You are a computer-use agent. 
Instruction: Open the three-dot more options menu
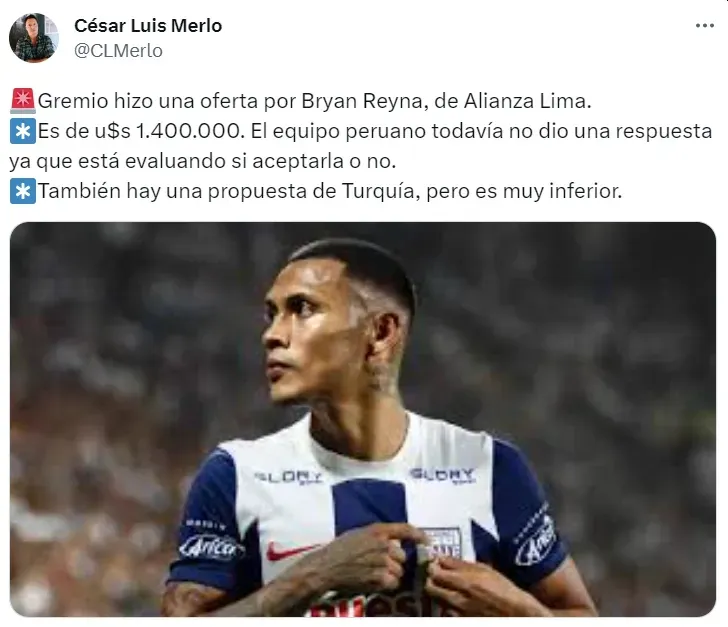(704, 26)
